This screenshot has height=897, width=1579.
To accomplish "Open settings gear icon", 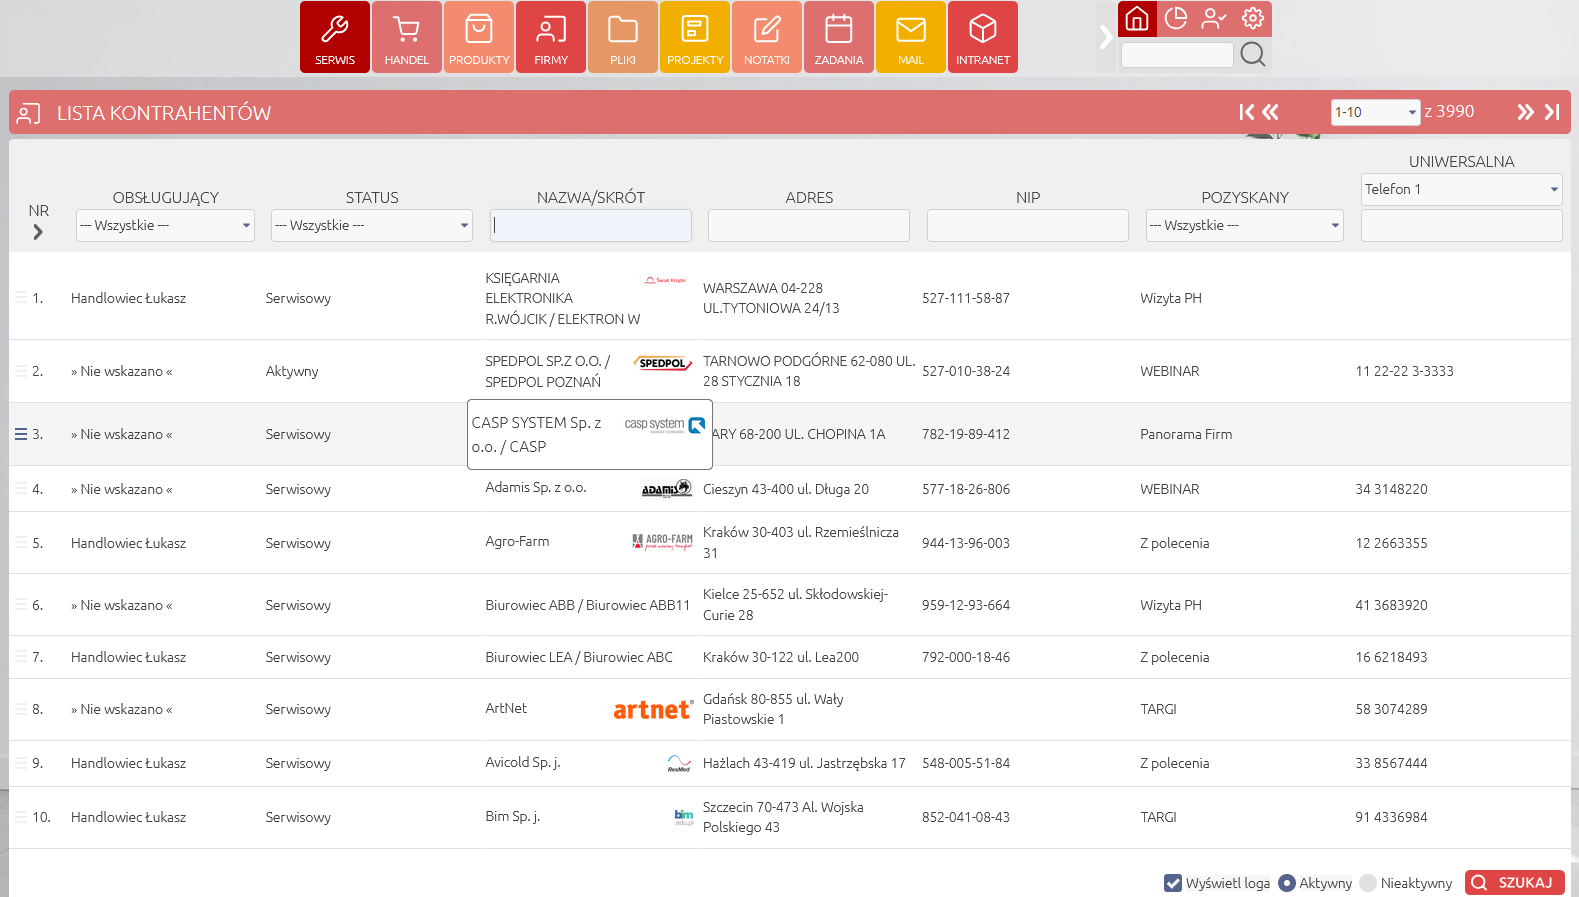I will [x=1252, y=18].
